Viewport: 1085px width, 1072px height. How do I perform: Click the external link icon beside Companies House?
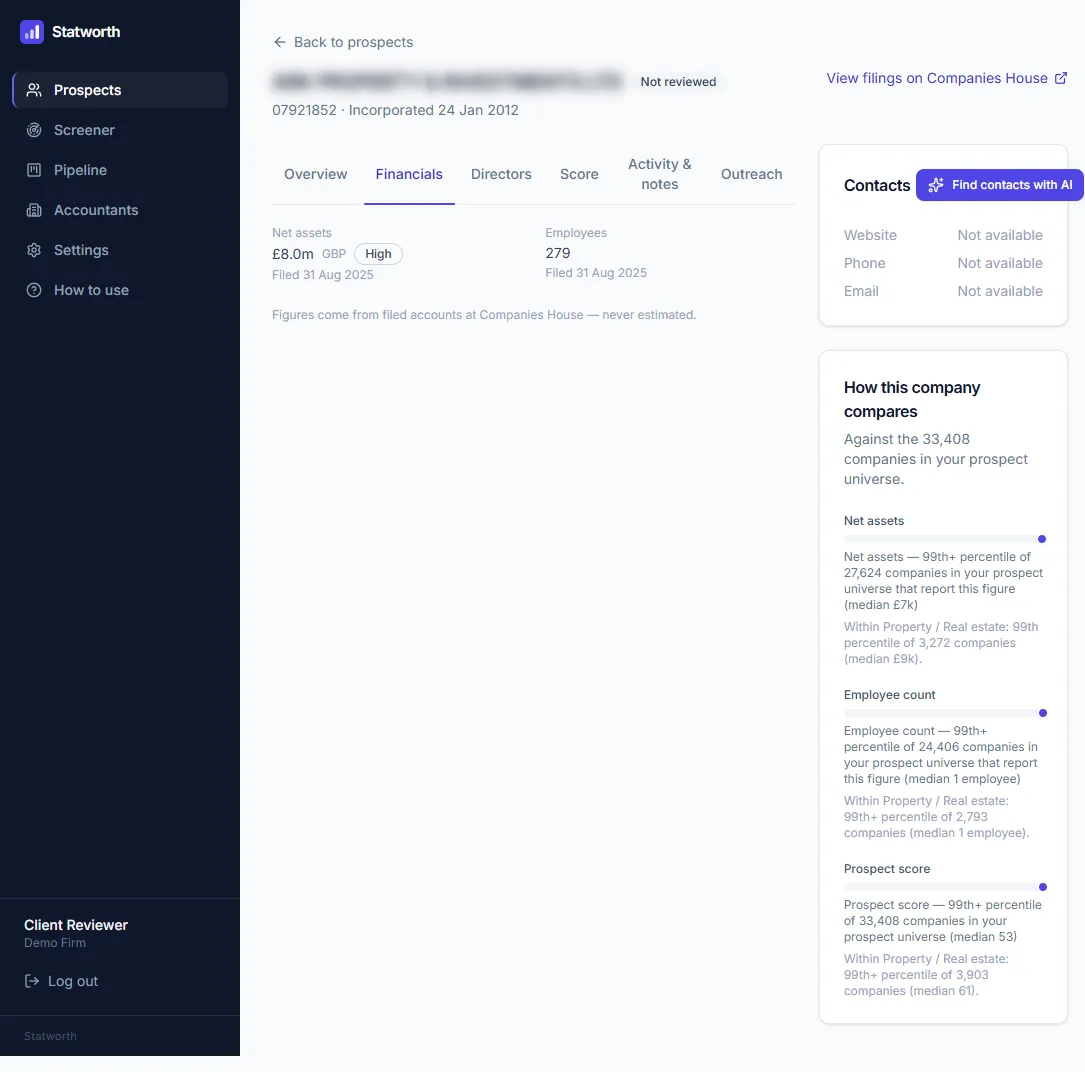click(x=1060, y=78)
